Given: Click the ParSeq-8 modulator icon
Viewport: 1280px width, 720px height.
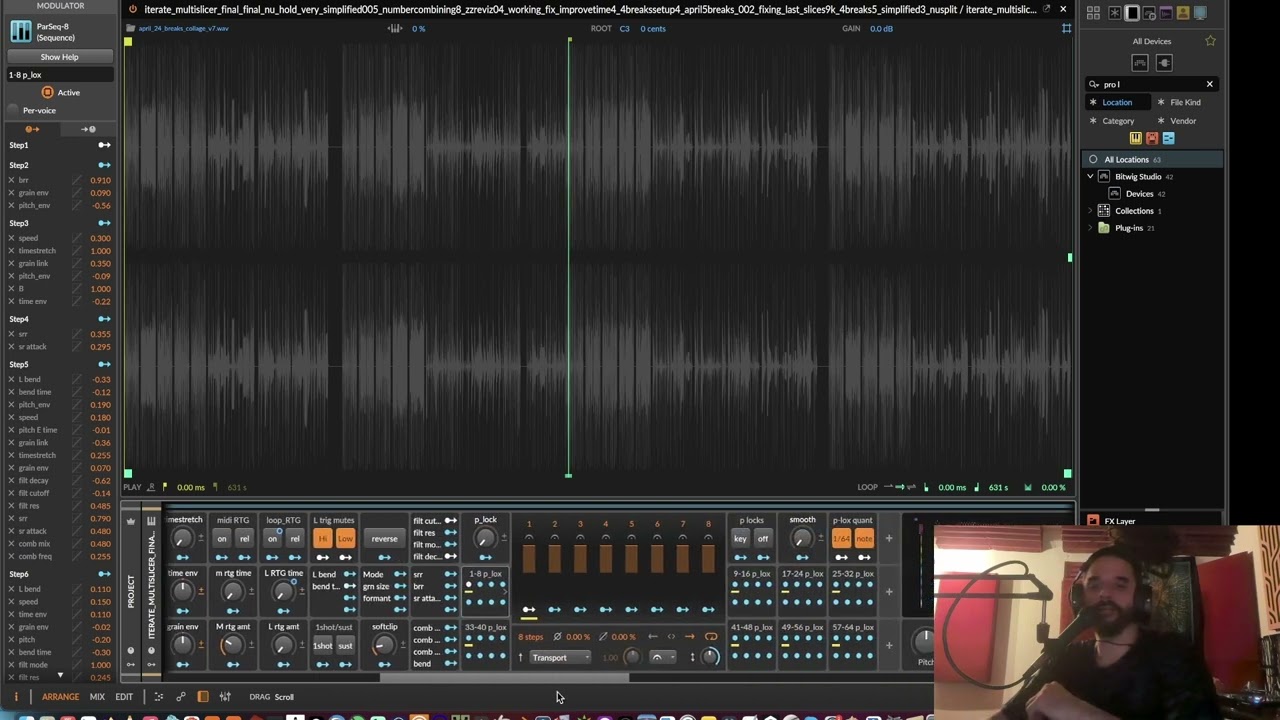Looking at the screenshot, I should [20, 31].
